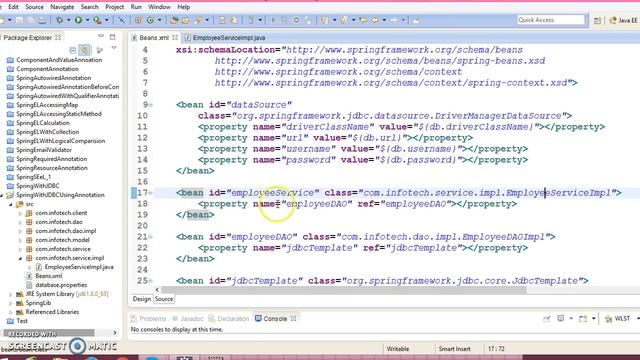The height and width of the screenshot is (360, 640).
Task: Switch to EmployeeServiceImpl.java editor tab
Action: click(x=225, y=38)
